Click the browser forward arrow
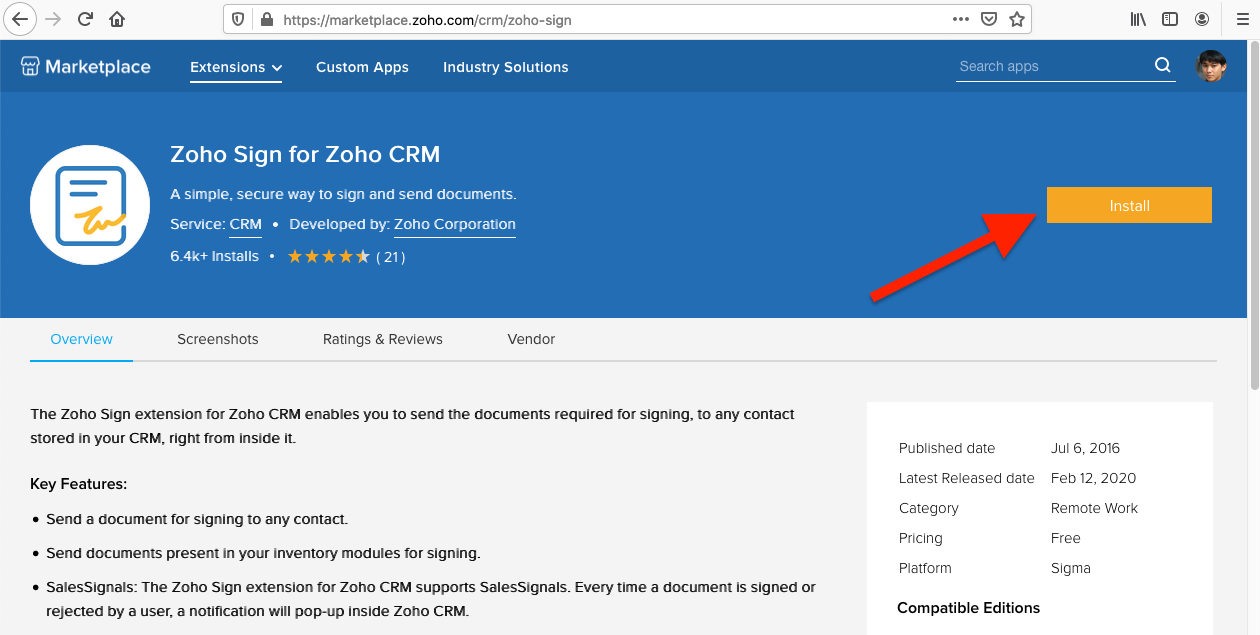 pos(53,19)
